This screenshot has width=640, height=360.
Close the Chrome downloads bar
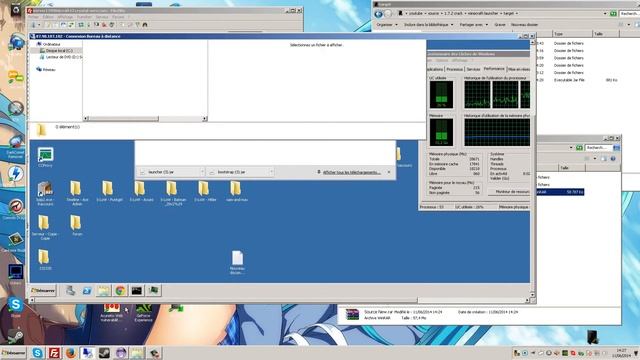click(x=389, y=172)
